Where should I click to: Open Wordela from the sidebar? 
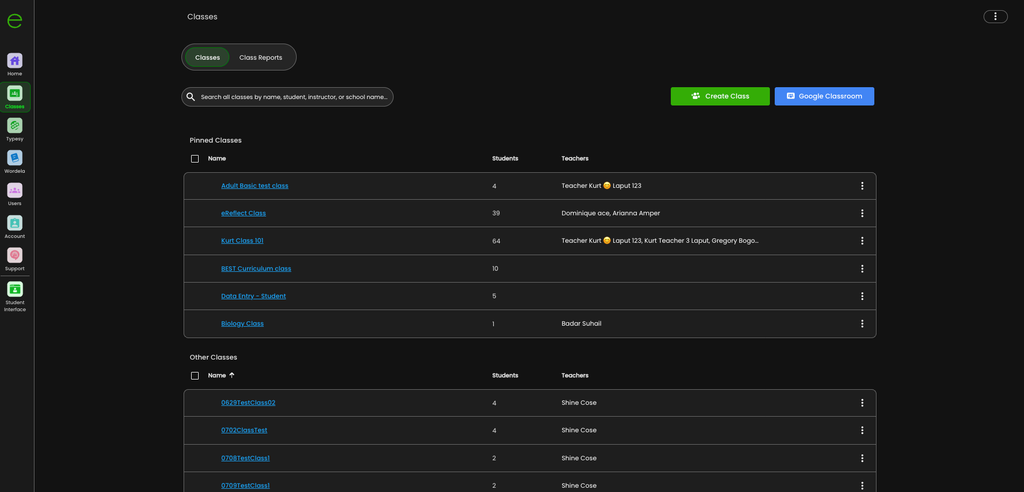(x=14, y=162)
